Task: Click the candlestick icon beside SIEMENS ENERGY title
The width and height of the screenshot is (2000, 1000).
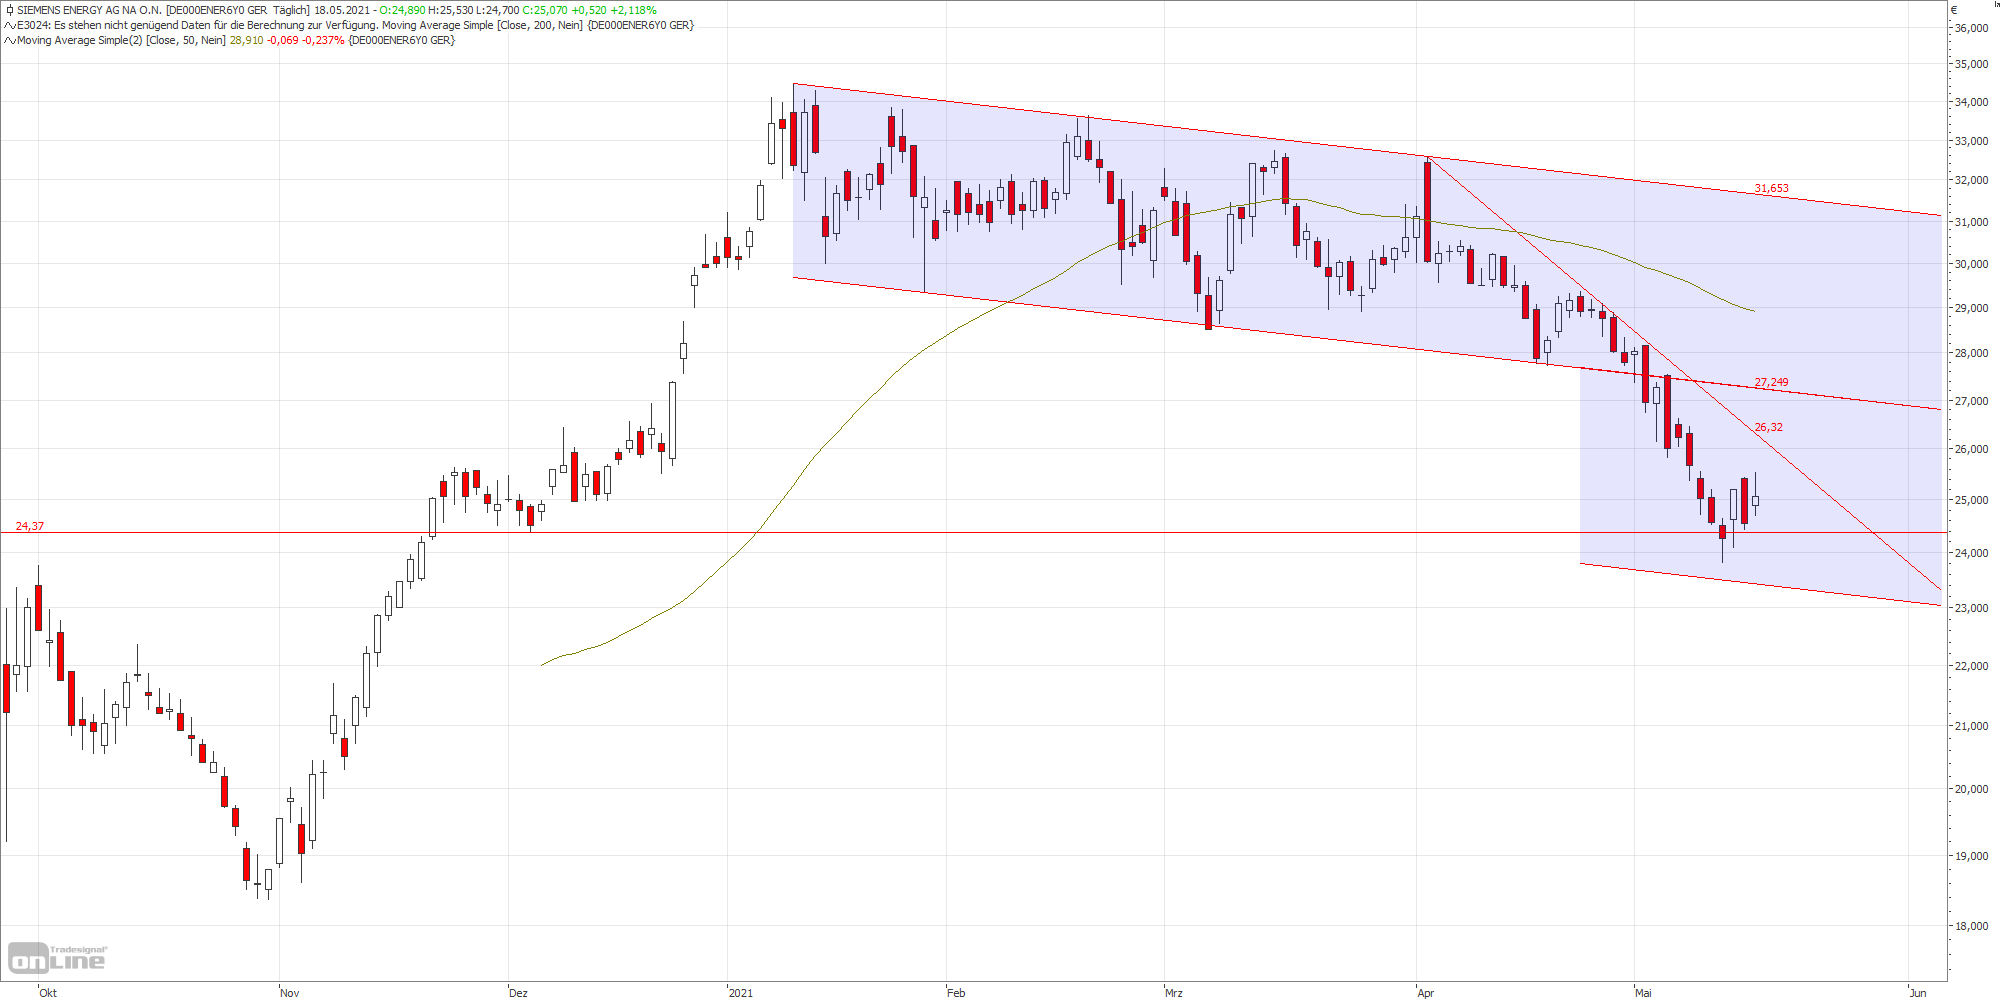Action: pyautogui.click(x=9, y=10)
